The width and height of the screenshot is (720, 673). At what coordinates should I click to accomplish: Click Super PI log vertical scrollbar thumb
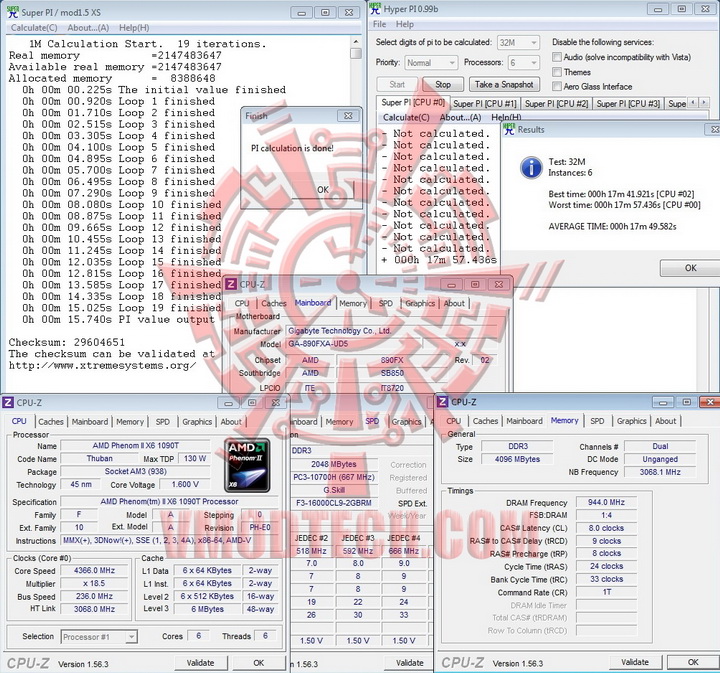(356, 53)
